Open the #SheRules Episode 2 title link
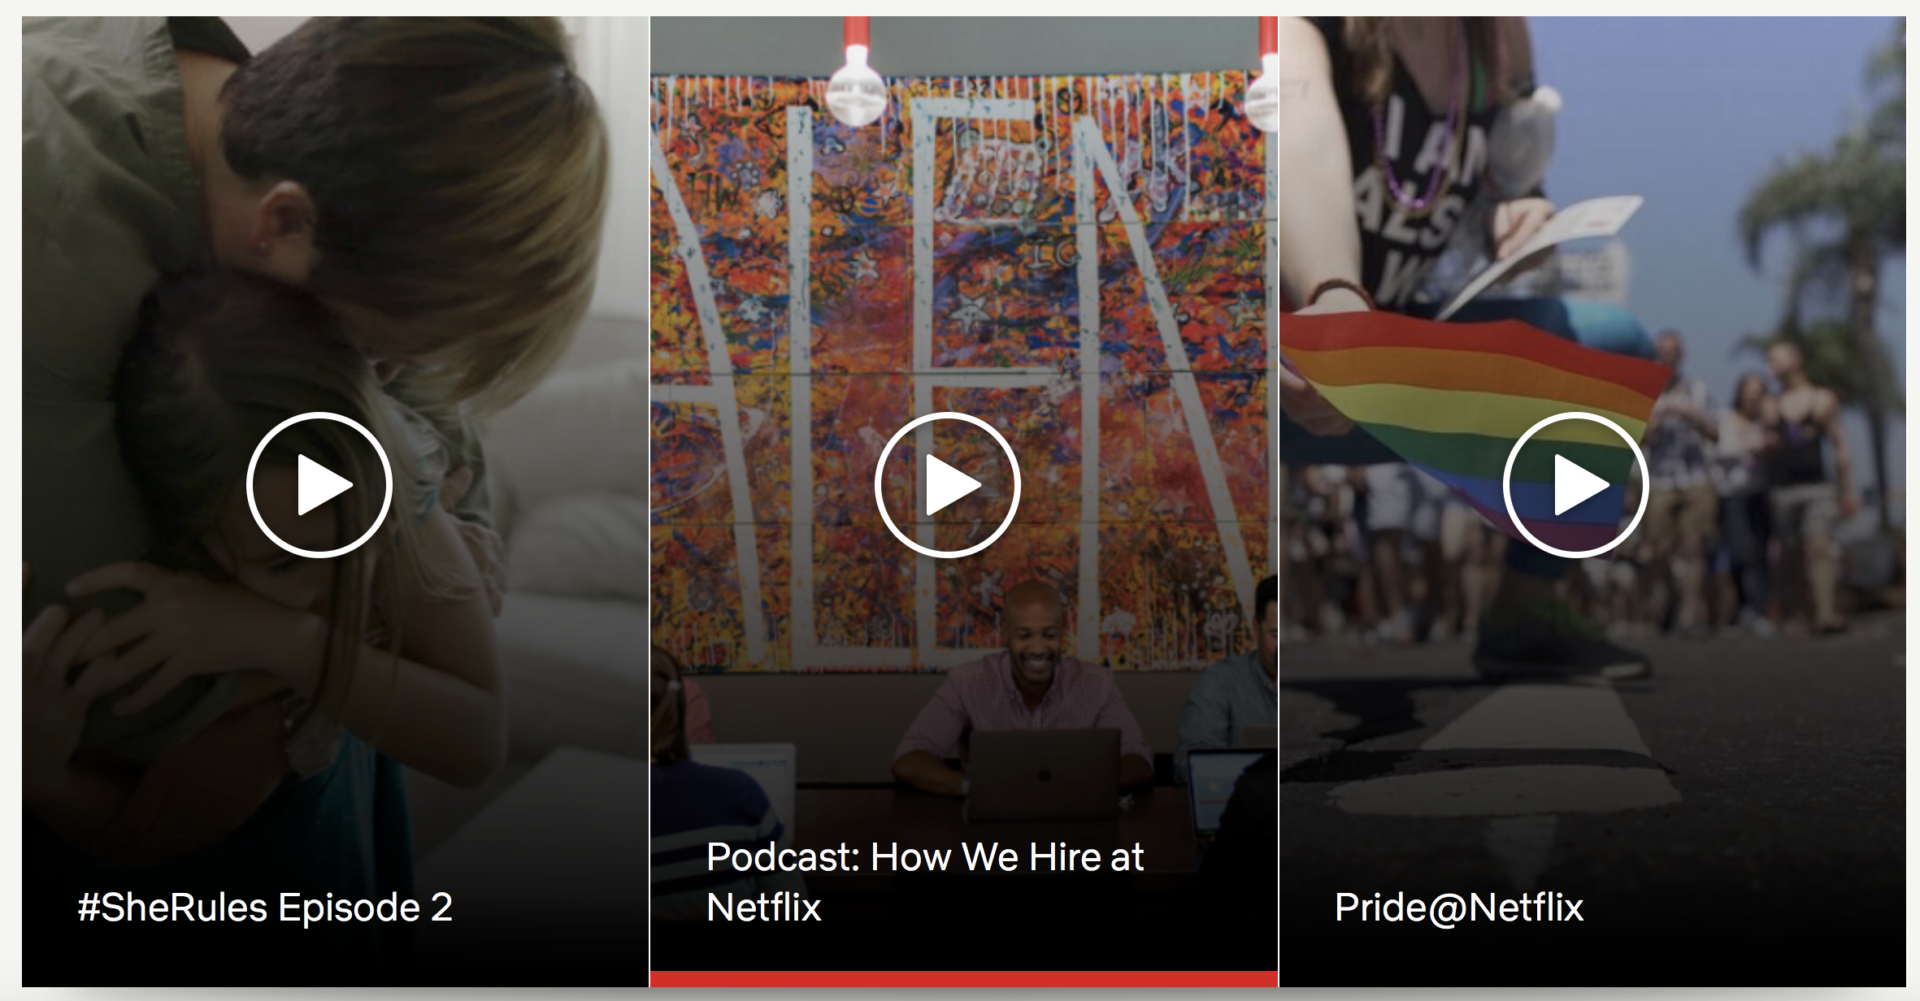The width and height of the screenshot is (1920, 1001). 265,908
